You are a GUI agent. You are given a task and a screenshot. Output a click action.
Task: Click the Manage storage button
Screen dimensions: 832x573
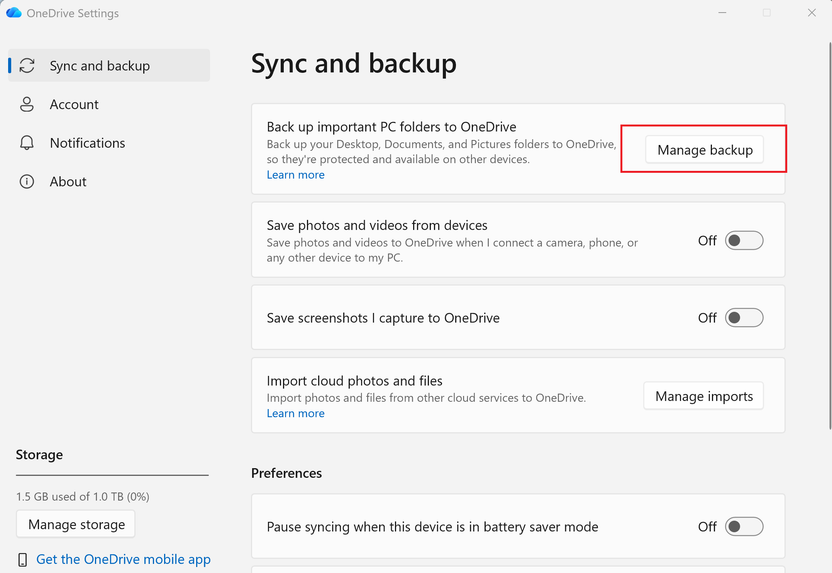click(76, 524)
